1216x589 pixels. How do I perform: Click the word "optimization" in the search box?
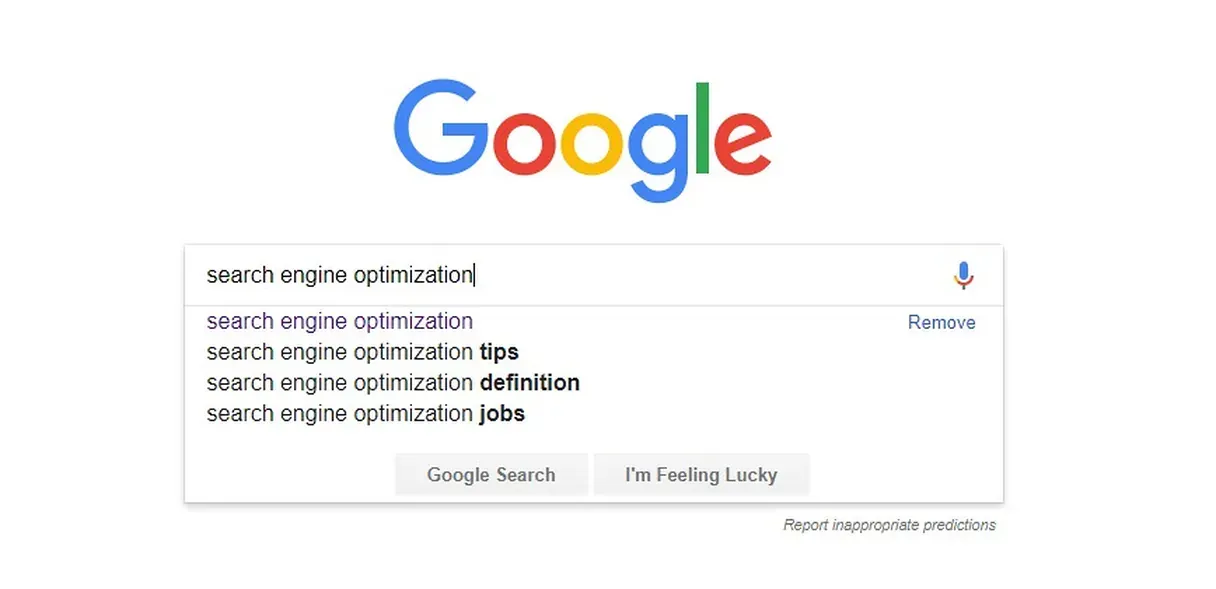point(413,275)
